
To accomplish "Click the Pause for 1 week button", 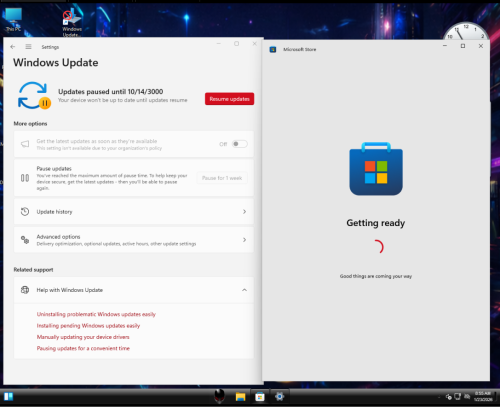I will (x=222, y=178).
